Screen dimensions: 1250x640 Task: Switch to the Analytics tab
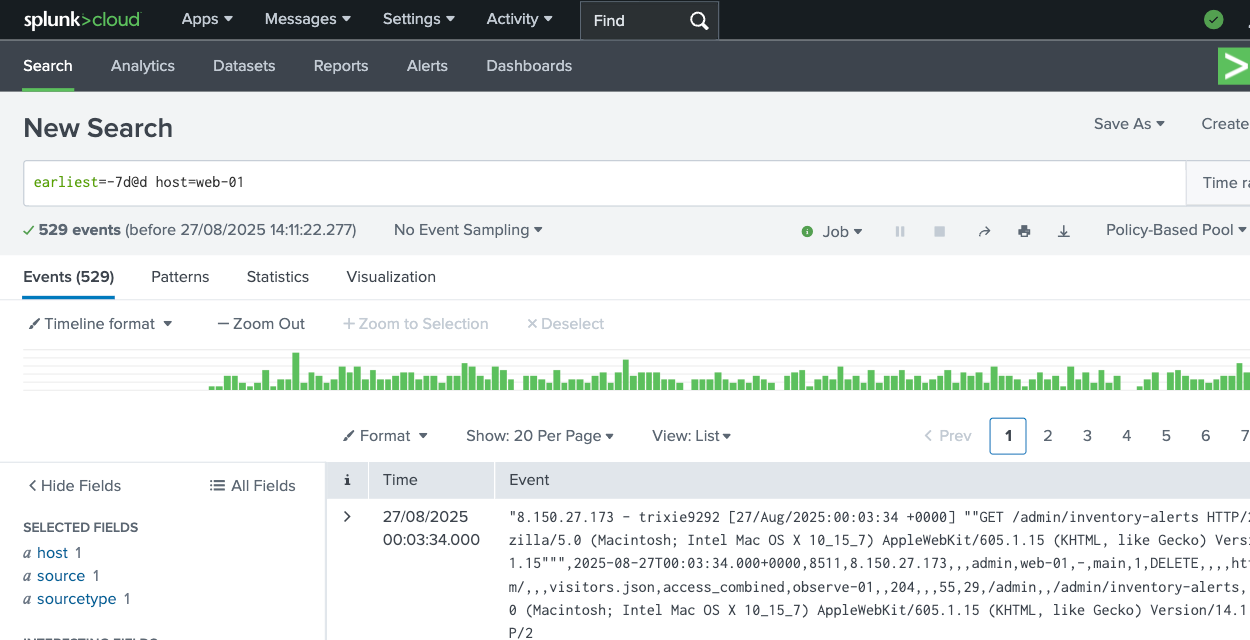tap(143, 66)
